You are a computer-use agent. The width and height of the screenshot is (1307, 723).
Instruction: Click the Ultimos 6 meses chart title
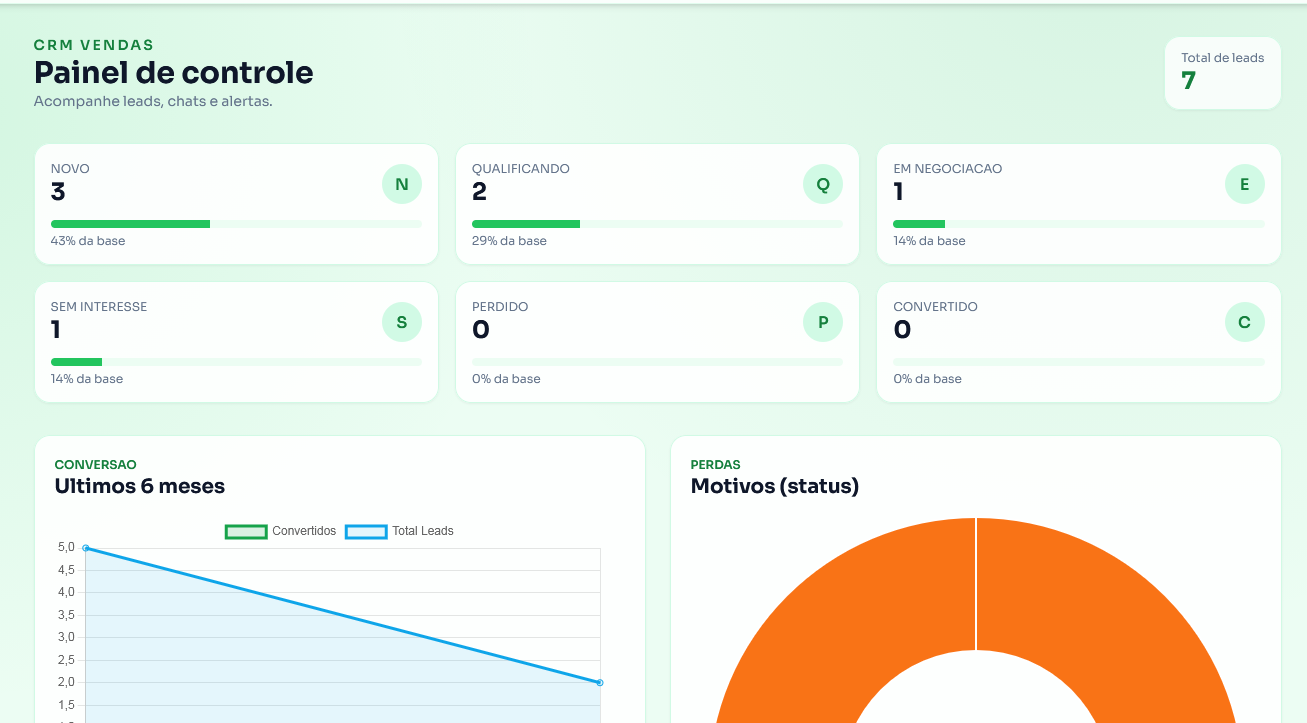point(140,487)
